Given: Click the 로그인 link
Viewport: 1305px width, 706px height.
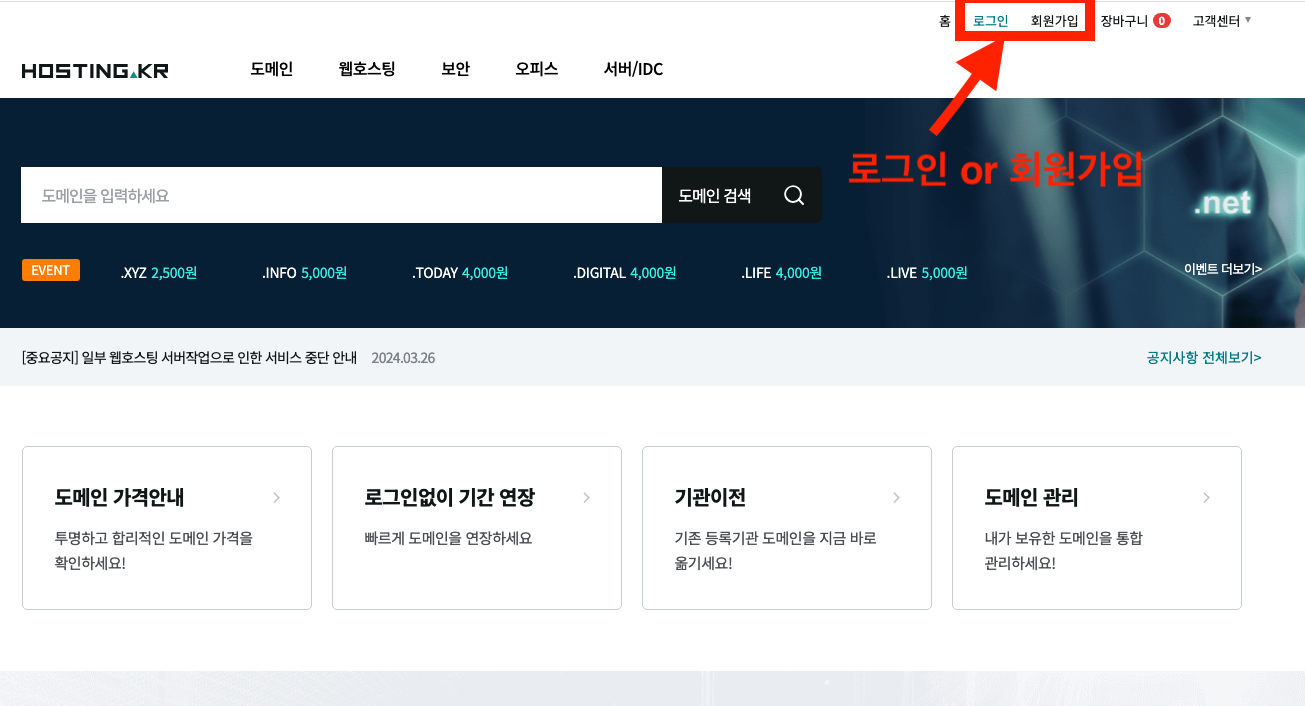Looking at the screenshot, I should click(x=989, y=19).
